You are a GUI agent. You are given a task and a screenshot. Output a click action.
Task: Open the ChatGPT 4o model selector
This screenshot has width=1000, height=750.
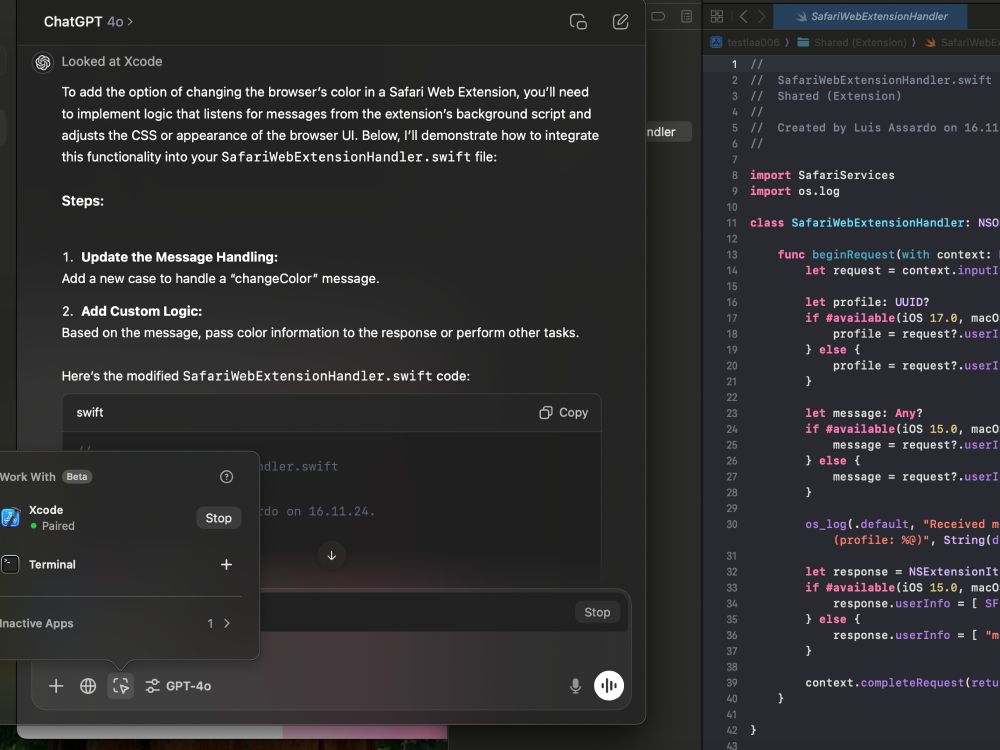89,22
